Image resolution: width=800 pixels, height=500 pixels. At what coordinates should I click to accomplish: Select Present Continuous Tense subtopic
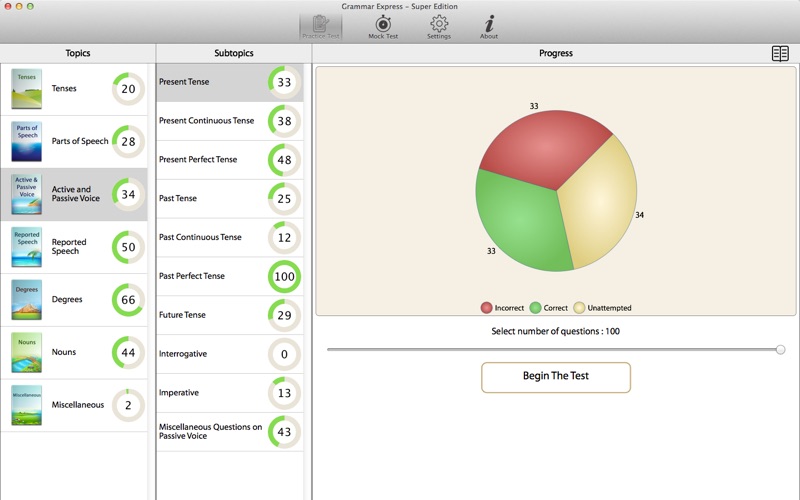pos(207,121)
